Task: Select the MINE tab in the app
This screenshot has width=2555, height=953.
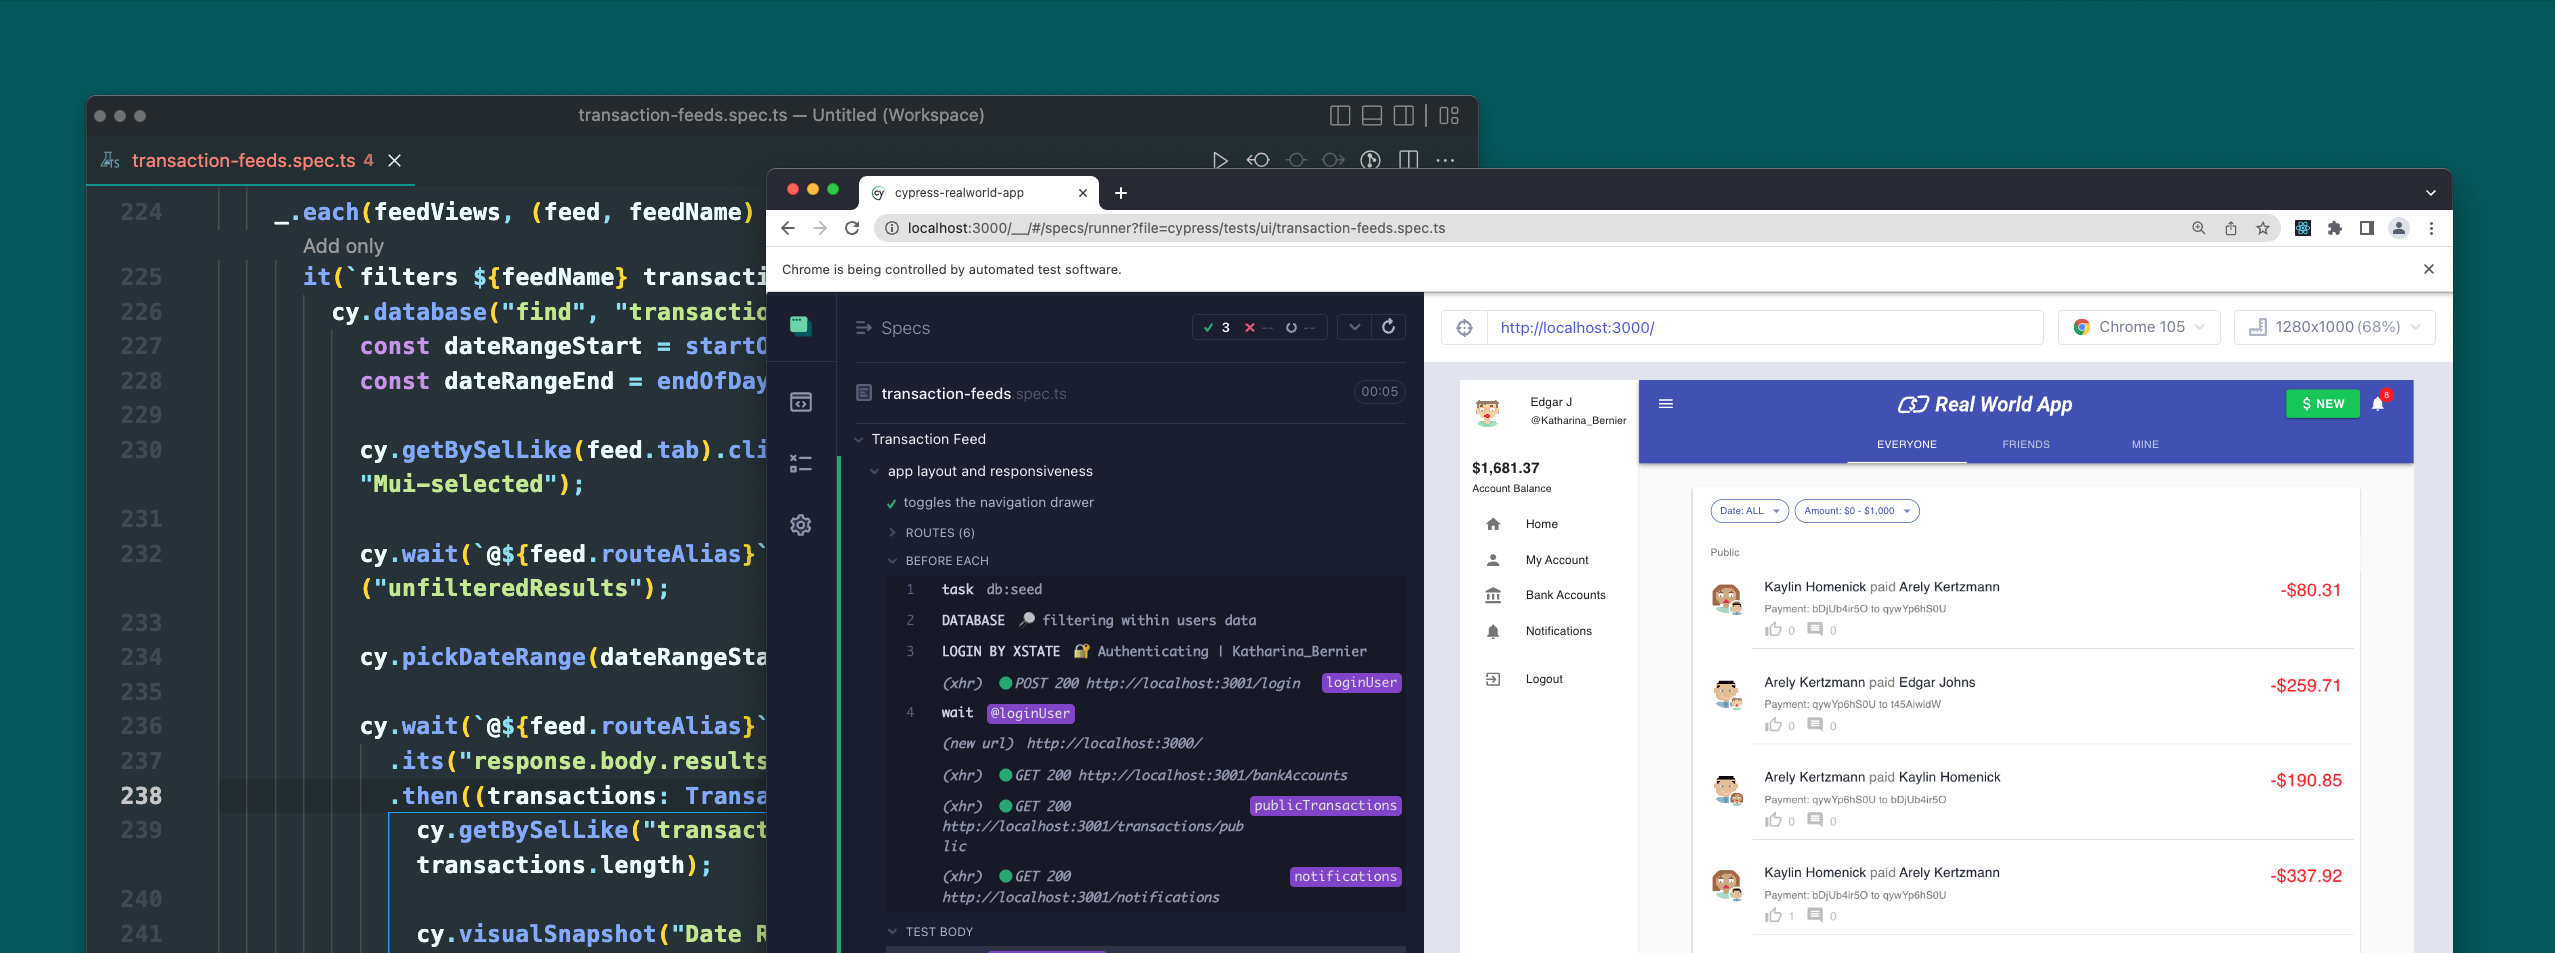Action: click(2144, 444)
